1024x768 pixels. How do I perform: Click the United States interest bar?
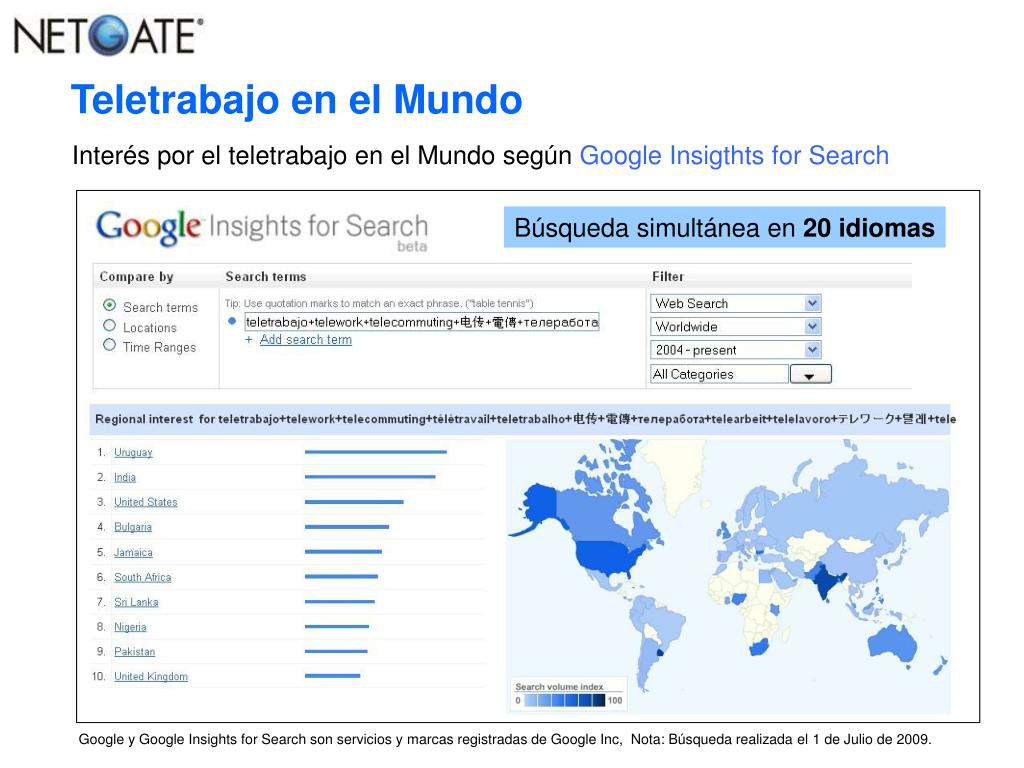(354, 502)
